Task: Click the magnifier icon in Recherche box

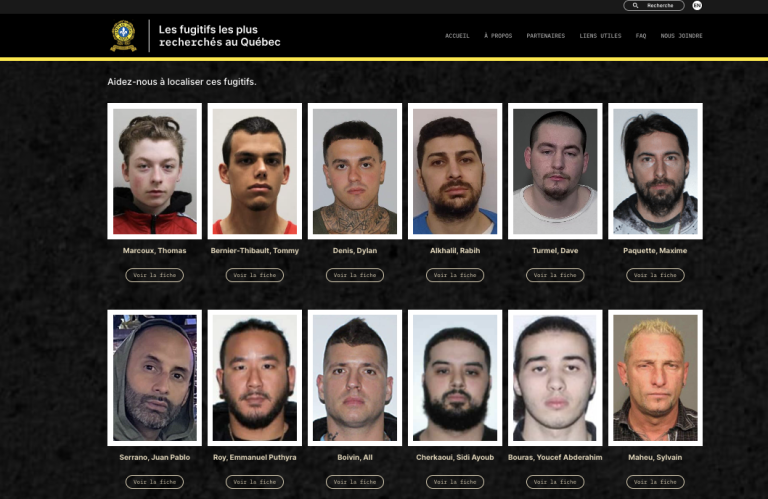Action: 635,5
